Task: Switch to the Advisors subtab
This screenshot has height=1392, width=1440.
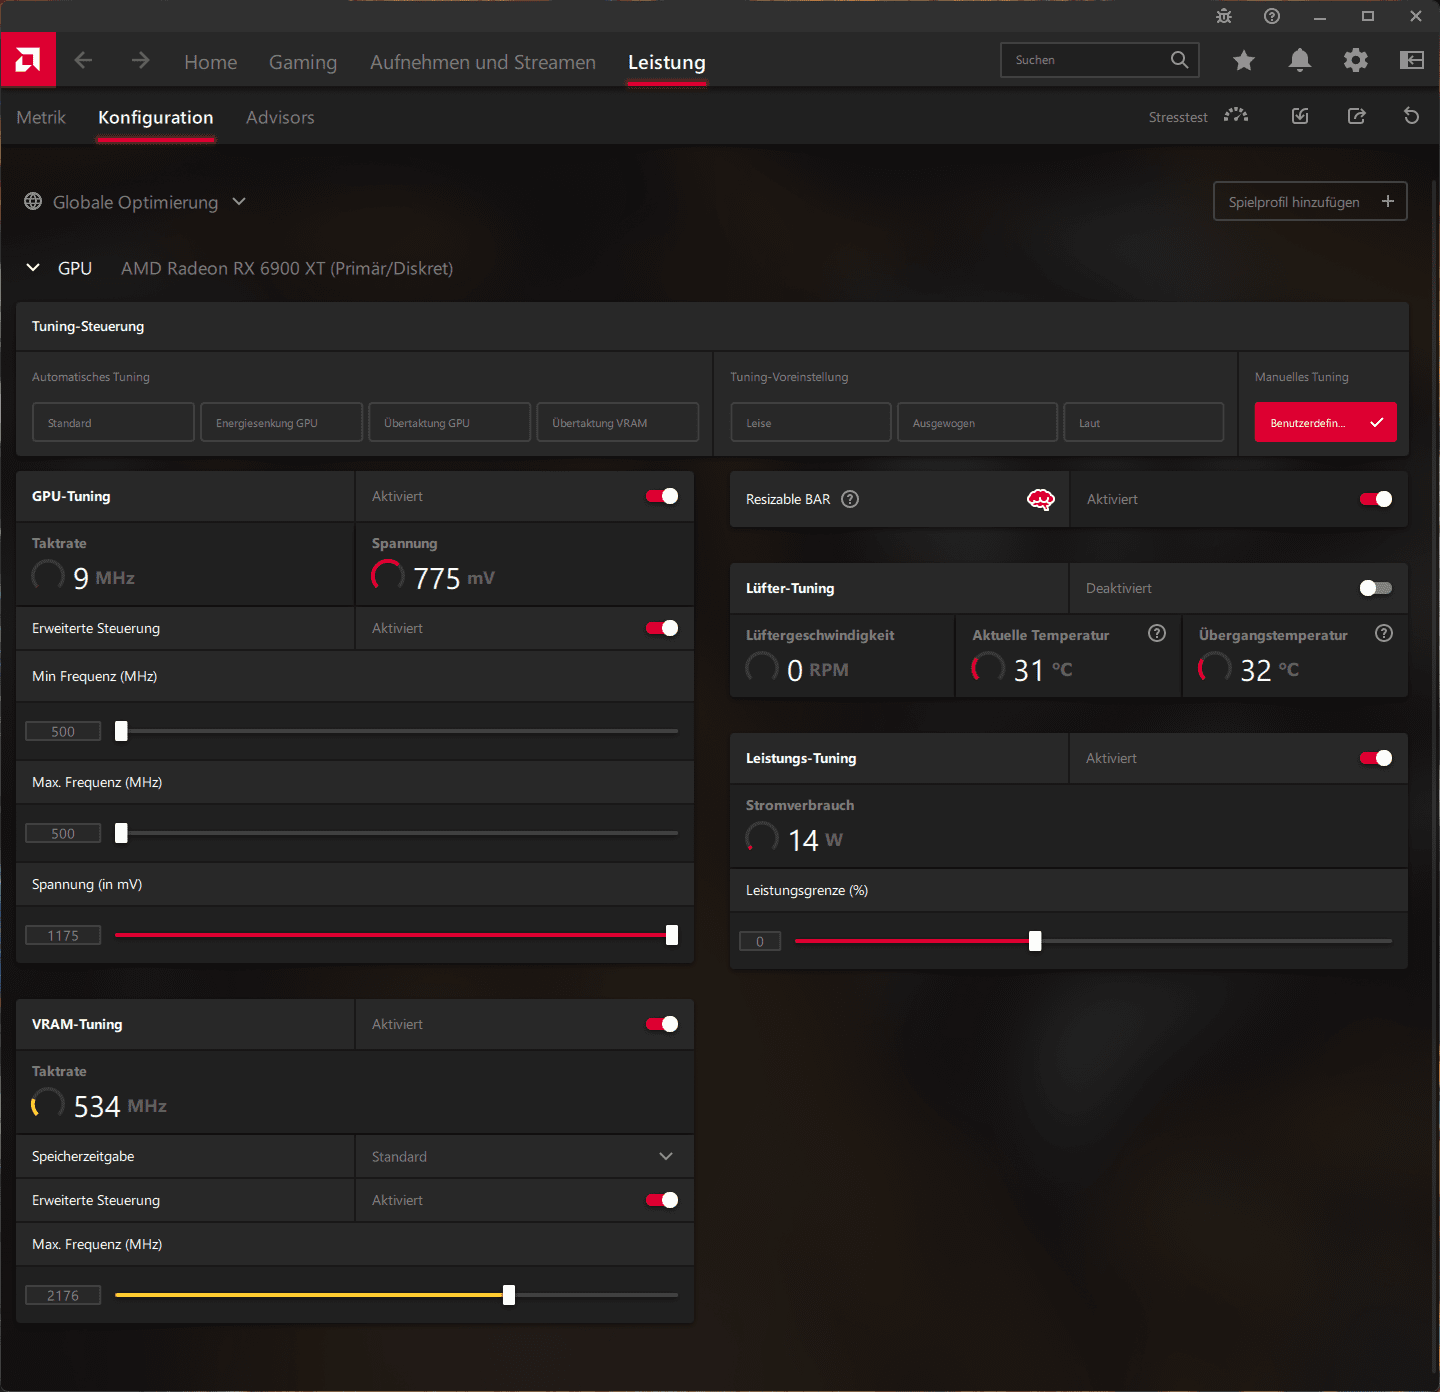Action: pos(280,117)
